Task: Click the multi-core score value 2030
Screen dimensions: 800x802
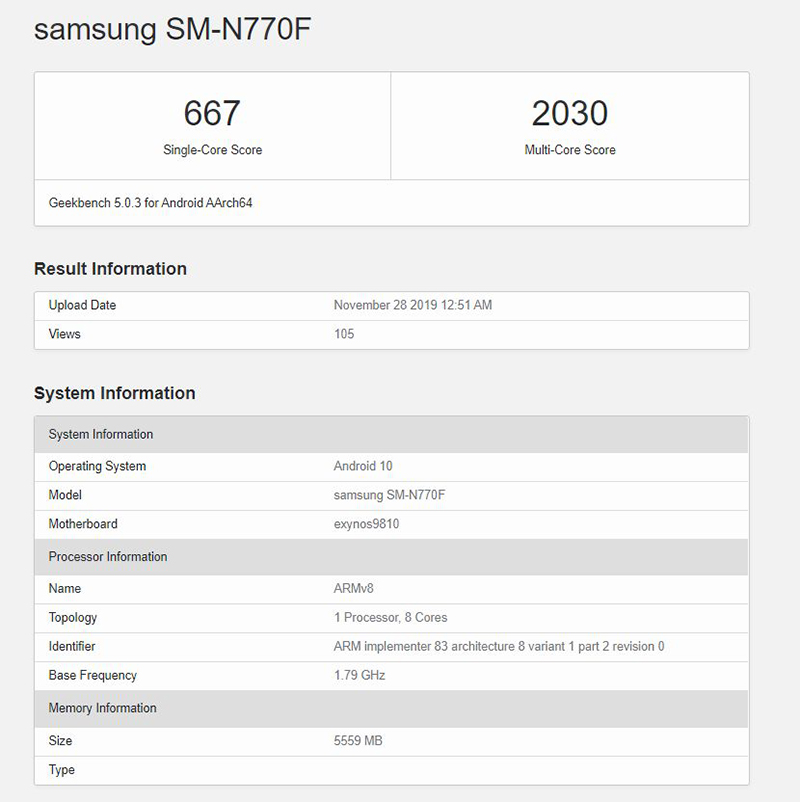Action: (569, 114)
